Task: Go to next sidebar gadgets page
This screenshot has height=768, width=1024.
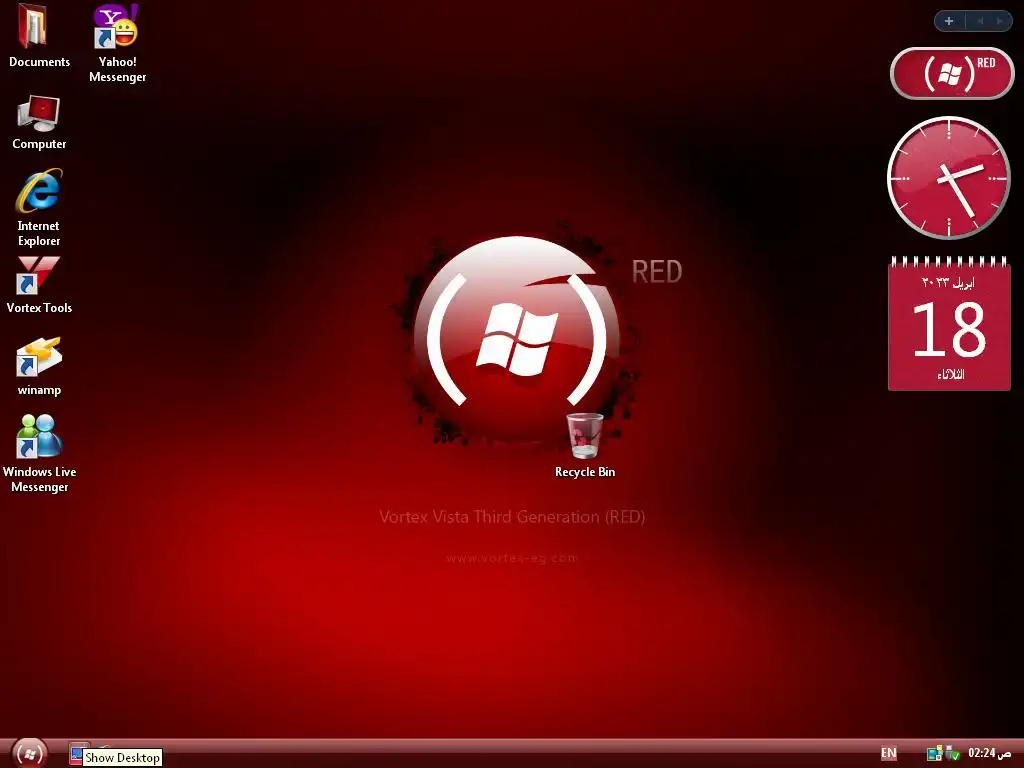Action: click(999, 21)
